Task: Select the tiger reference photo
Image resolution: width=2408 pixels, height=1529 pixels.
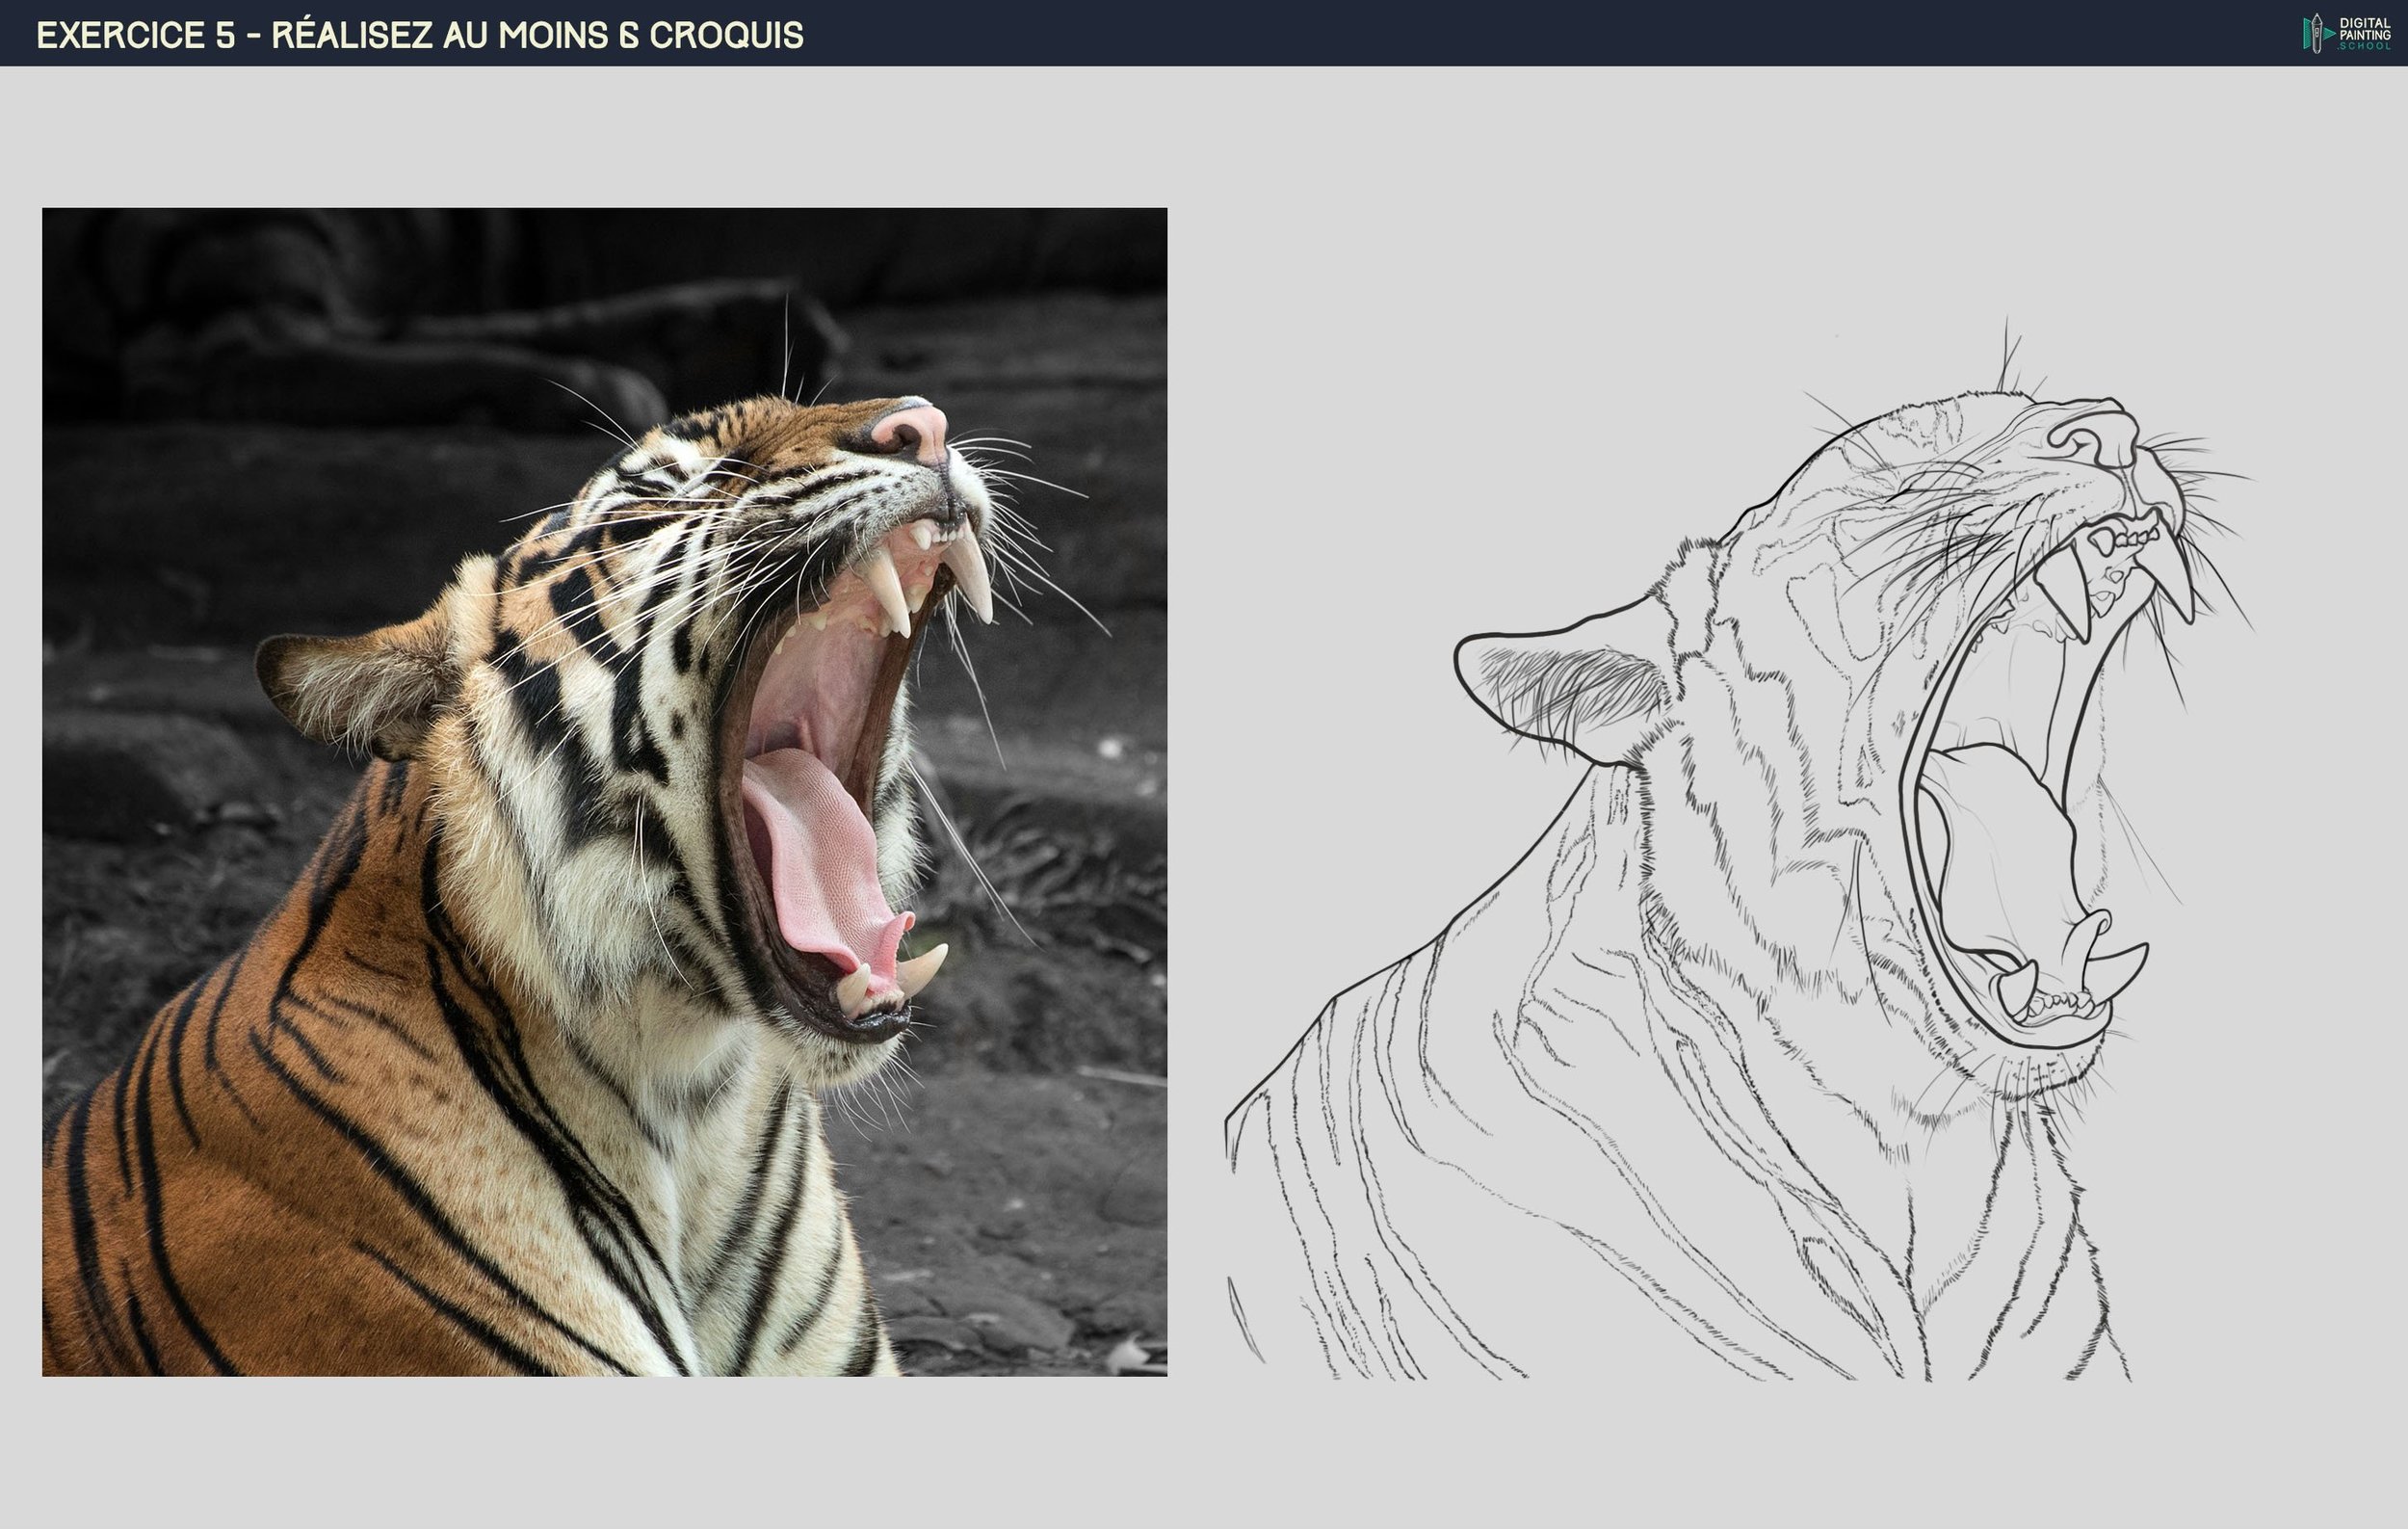Action: pyautogui.click(x=604, y=791)
